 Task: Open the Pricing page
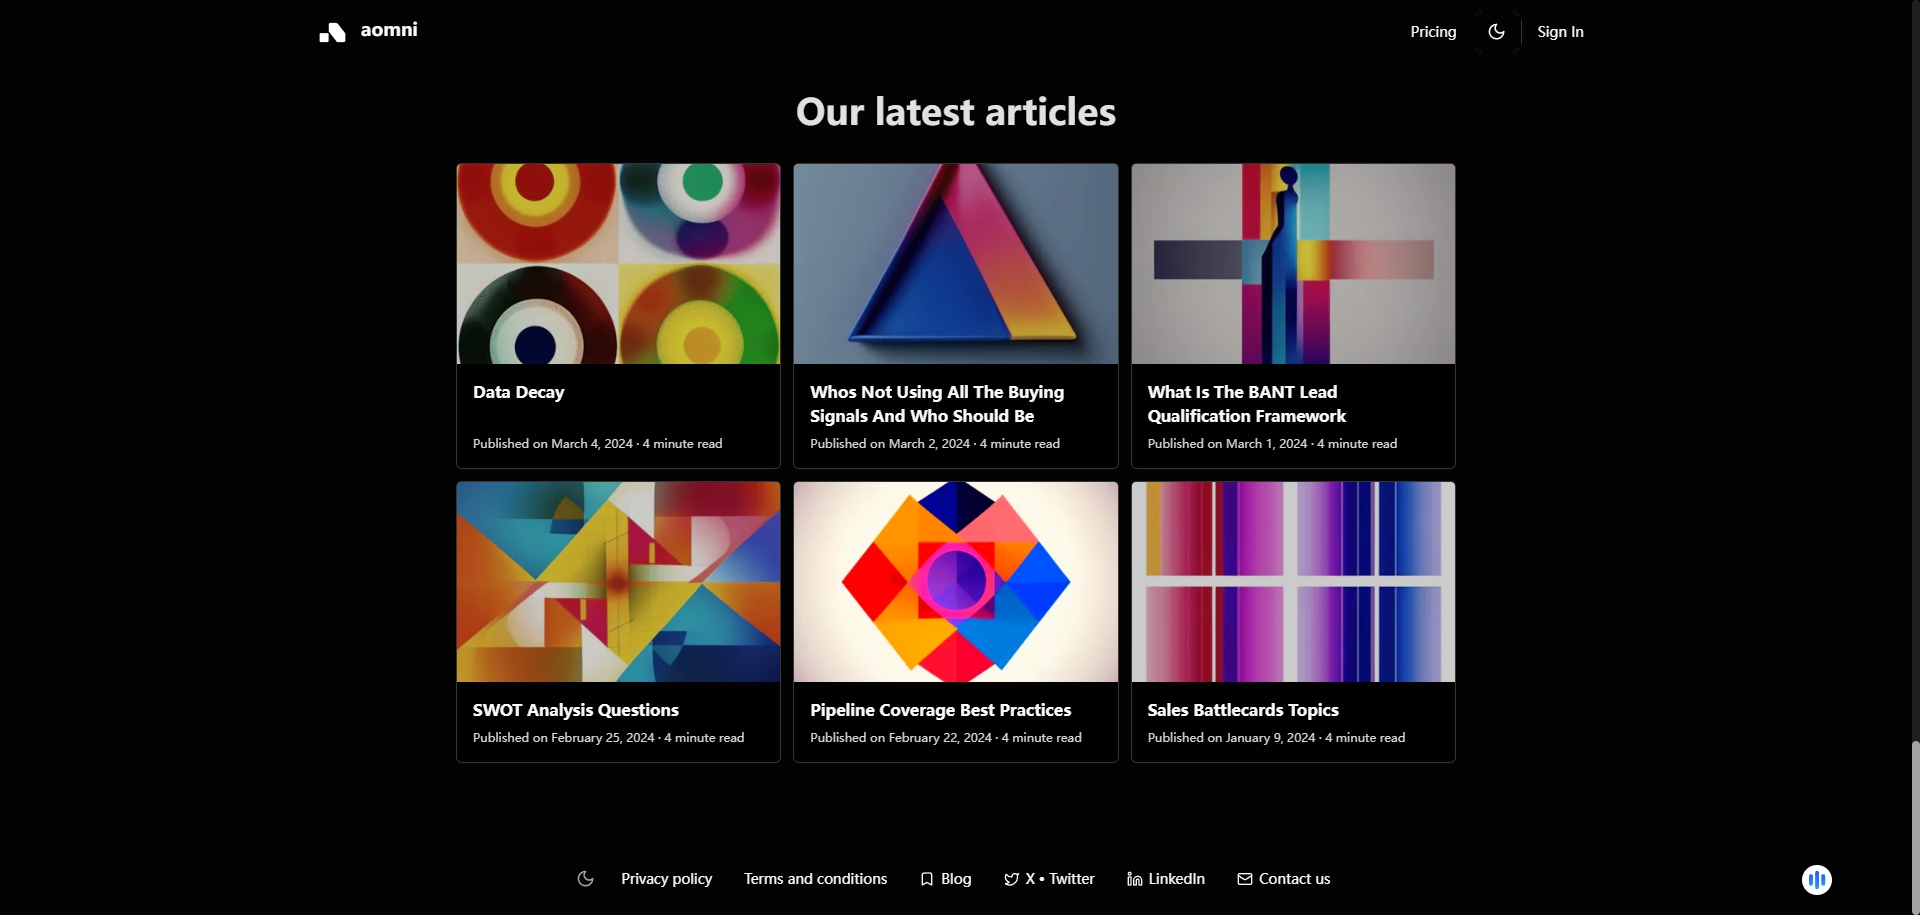[1433, 32]
